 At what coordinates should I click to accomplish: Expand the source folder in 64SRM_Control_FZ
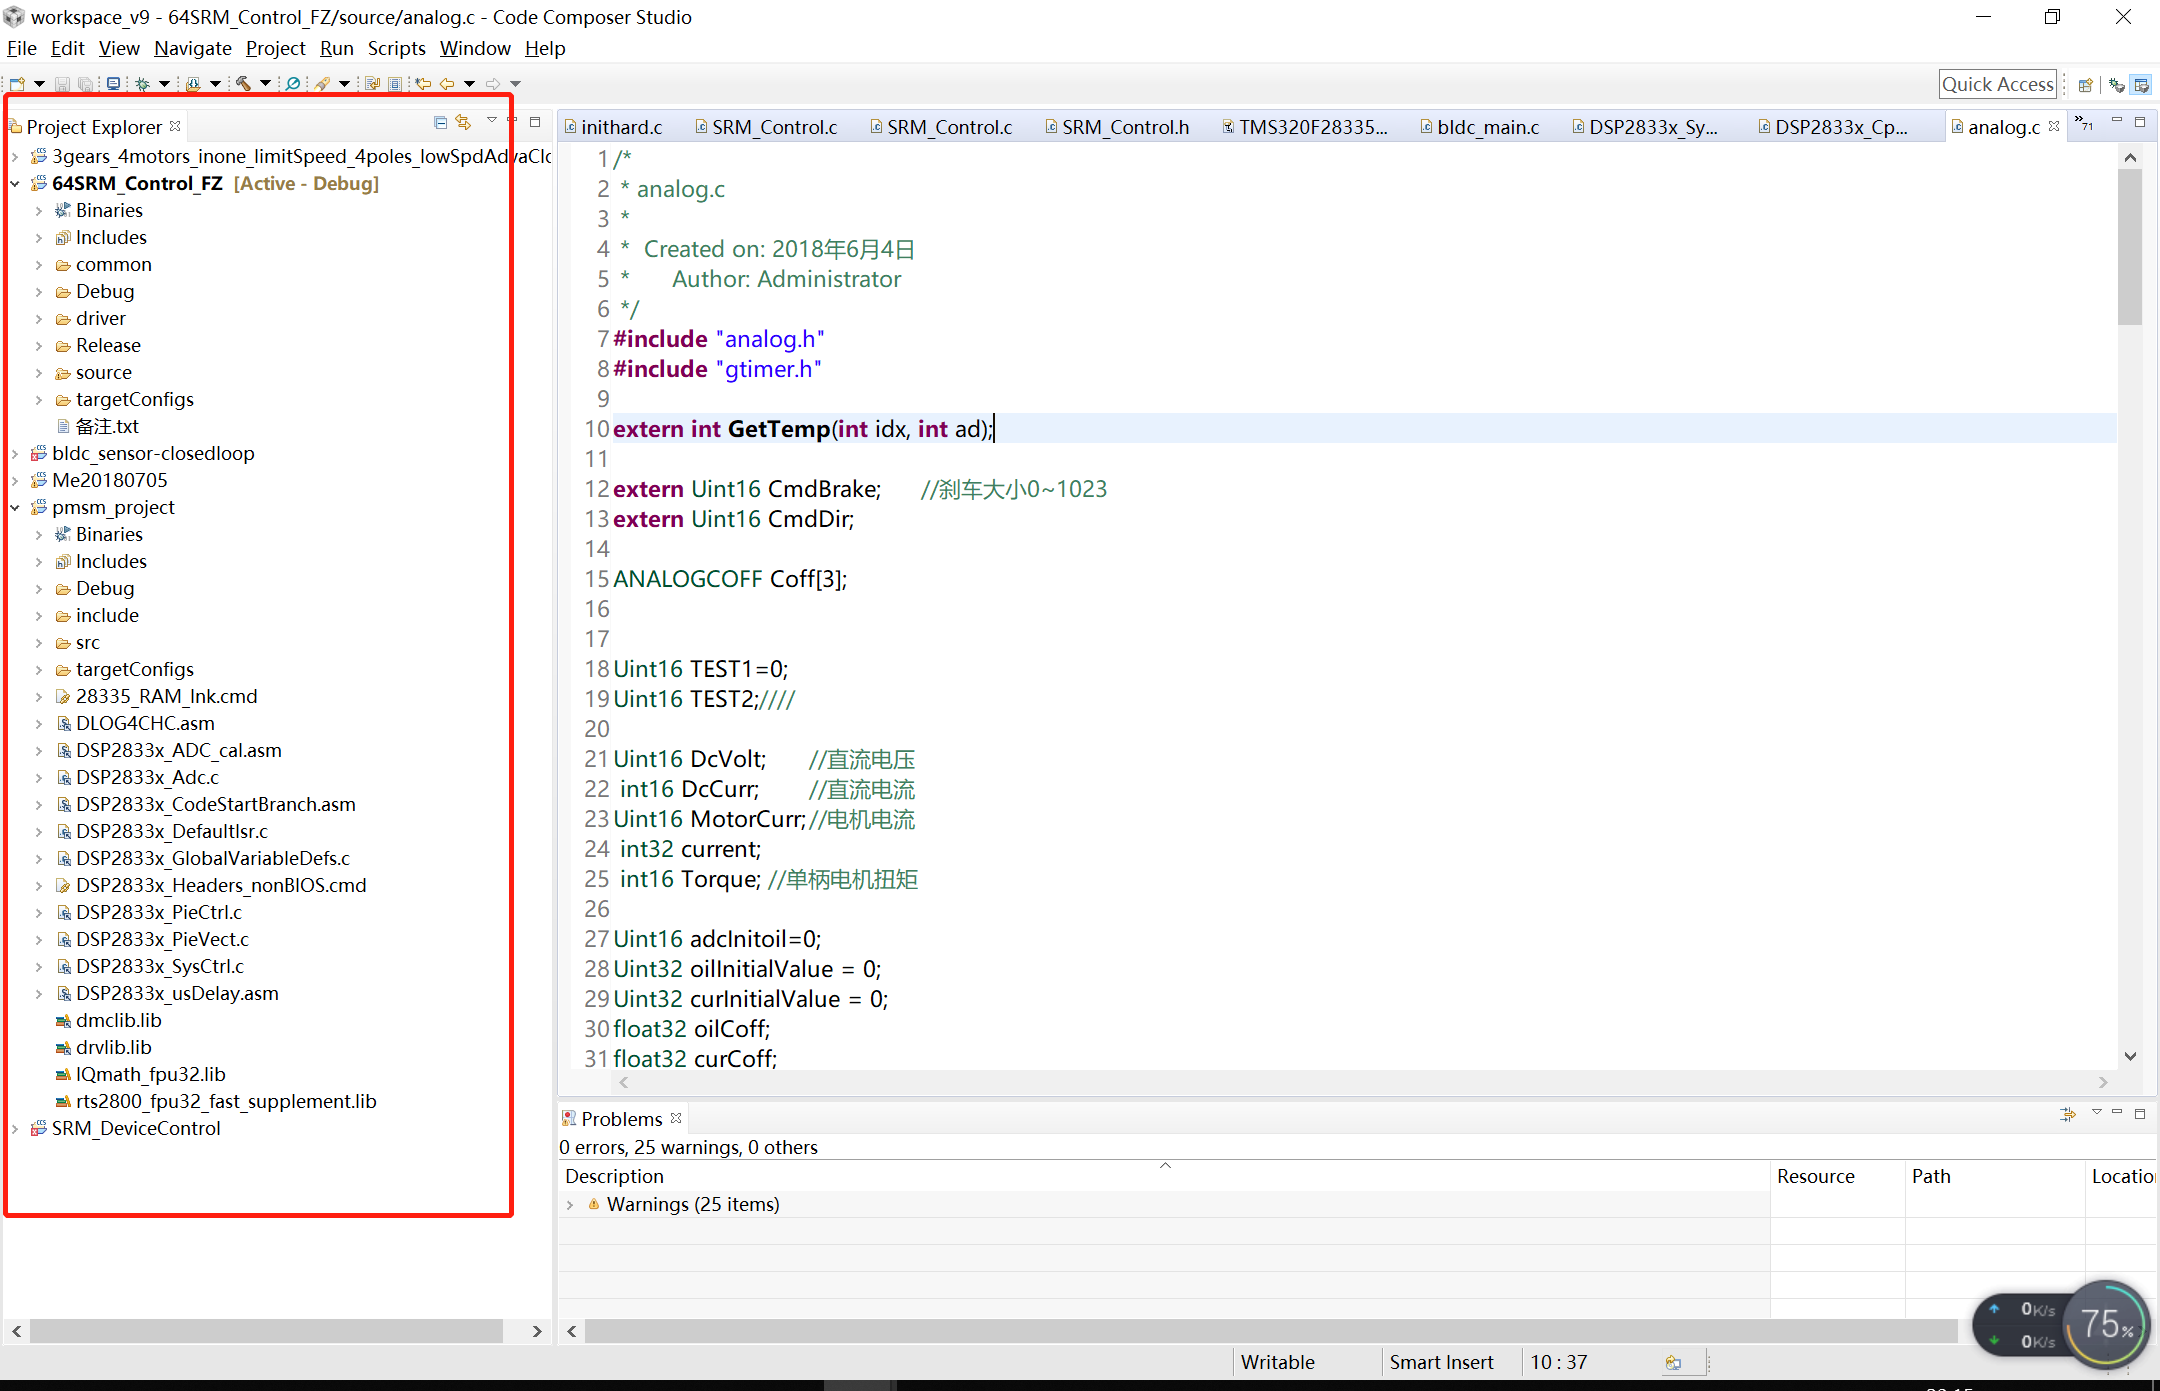pos(39,373)
